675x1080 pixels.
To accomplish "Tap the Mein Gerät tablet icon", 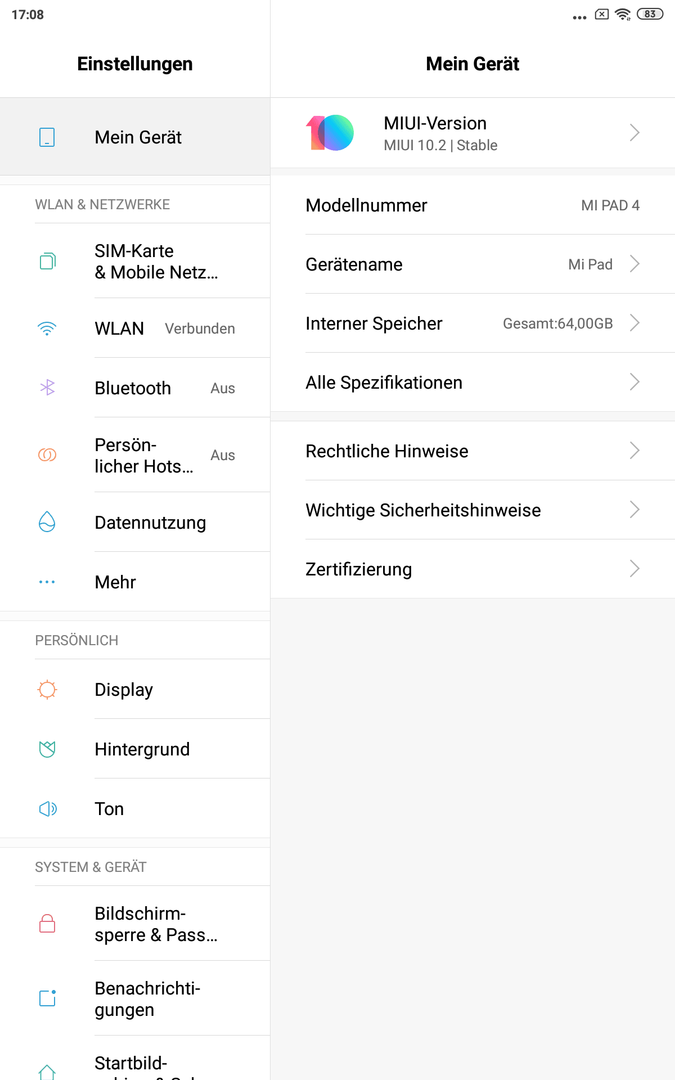I will click(x=47, y=137).
